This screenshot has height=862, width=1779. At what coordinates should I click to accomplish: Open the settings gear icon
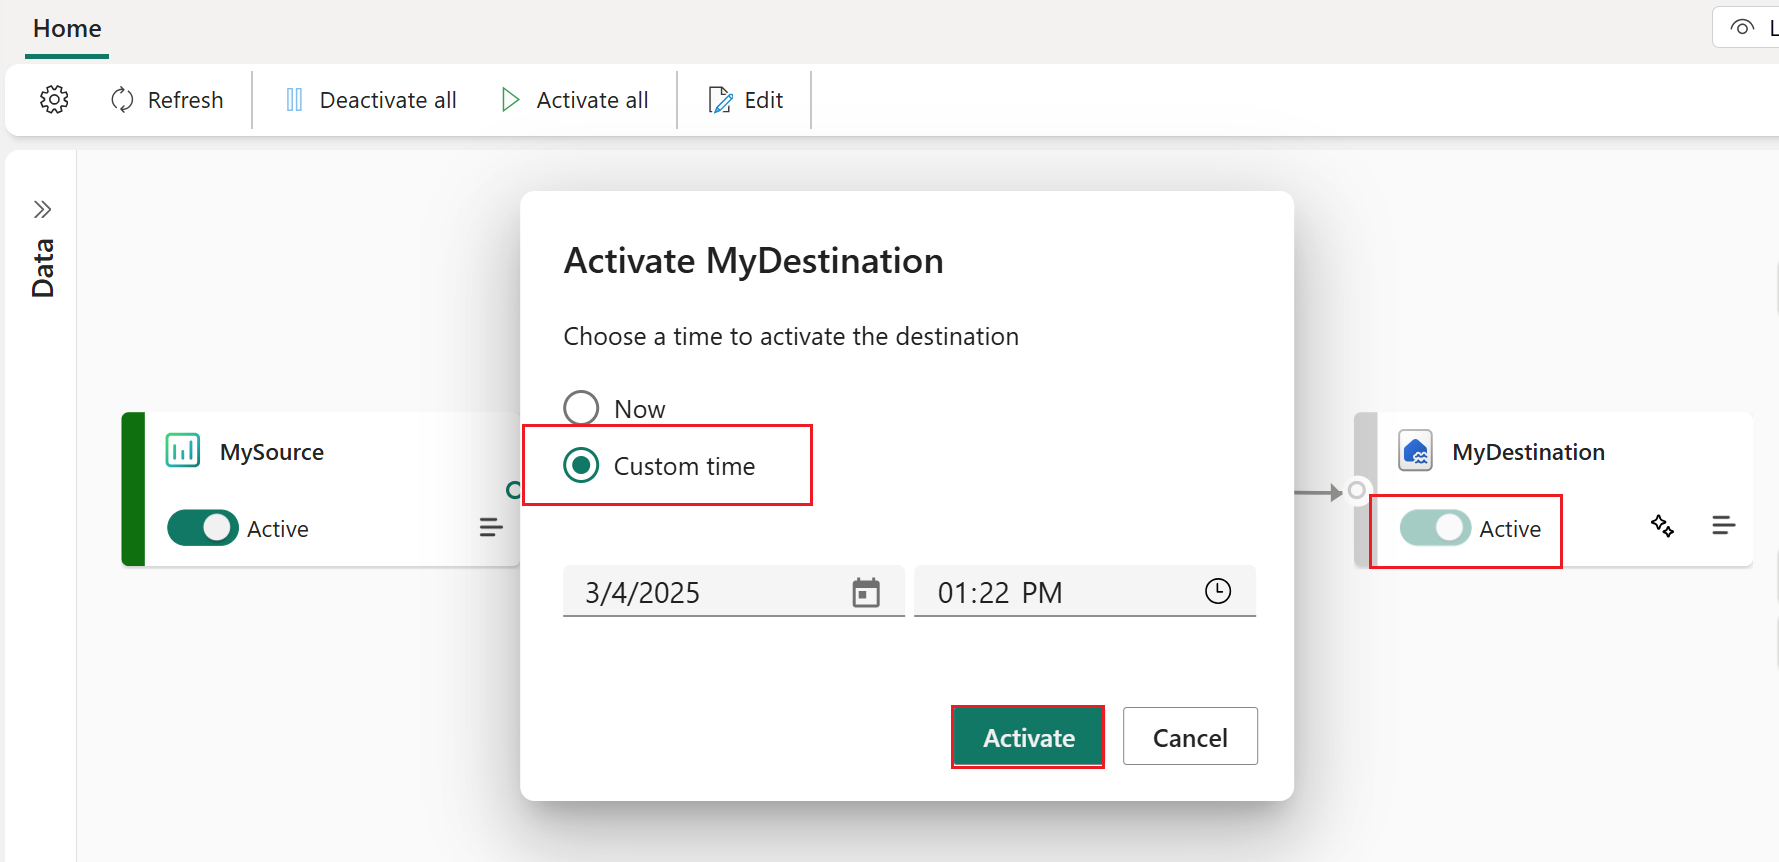click(54, 100)
